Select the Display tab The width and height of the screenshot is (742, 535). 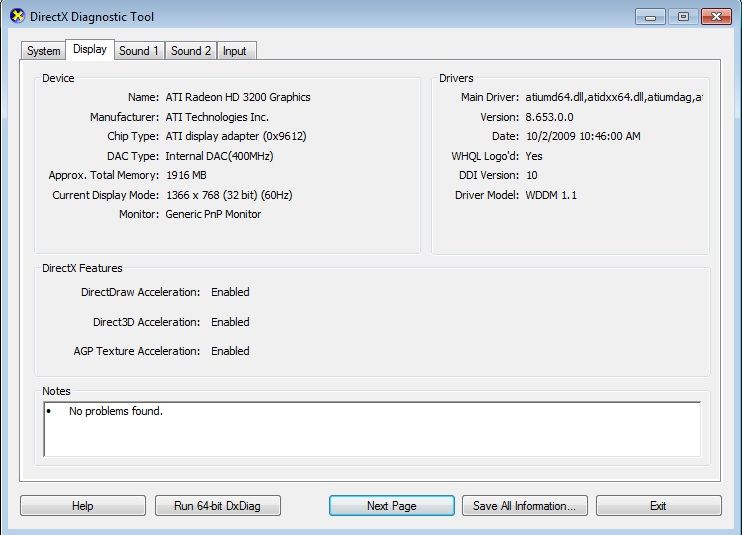(90, 49)
